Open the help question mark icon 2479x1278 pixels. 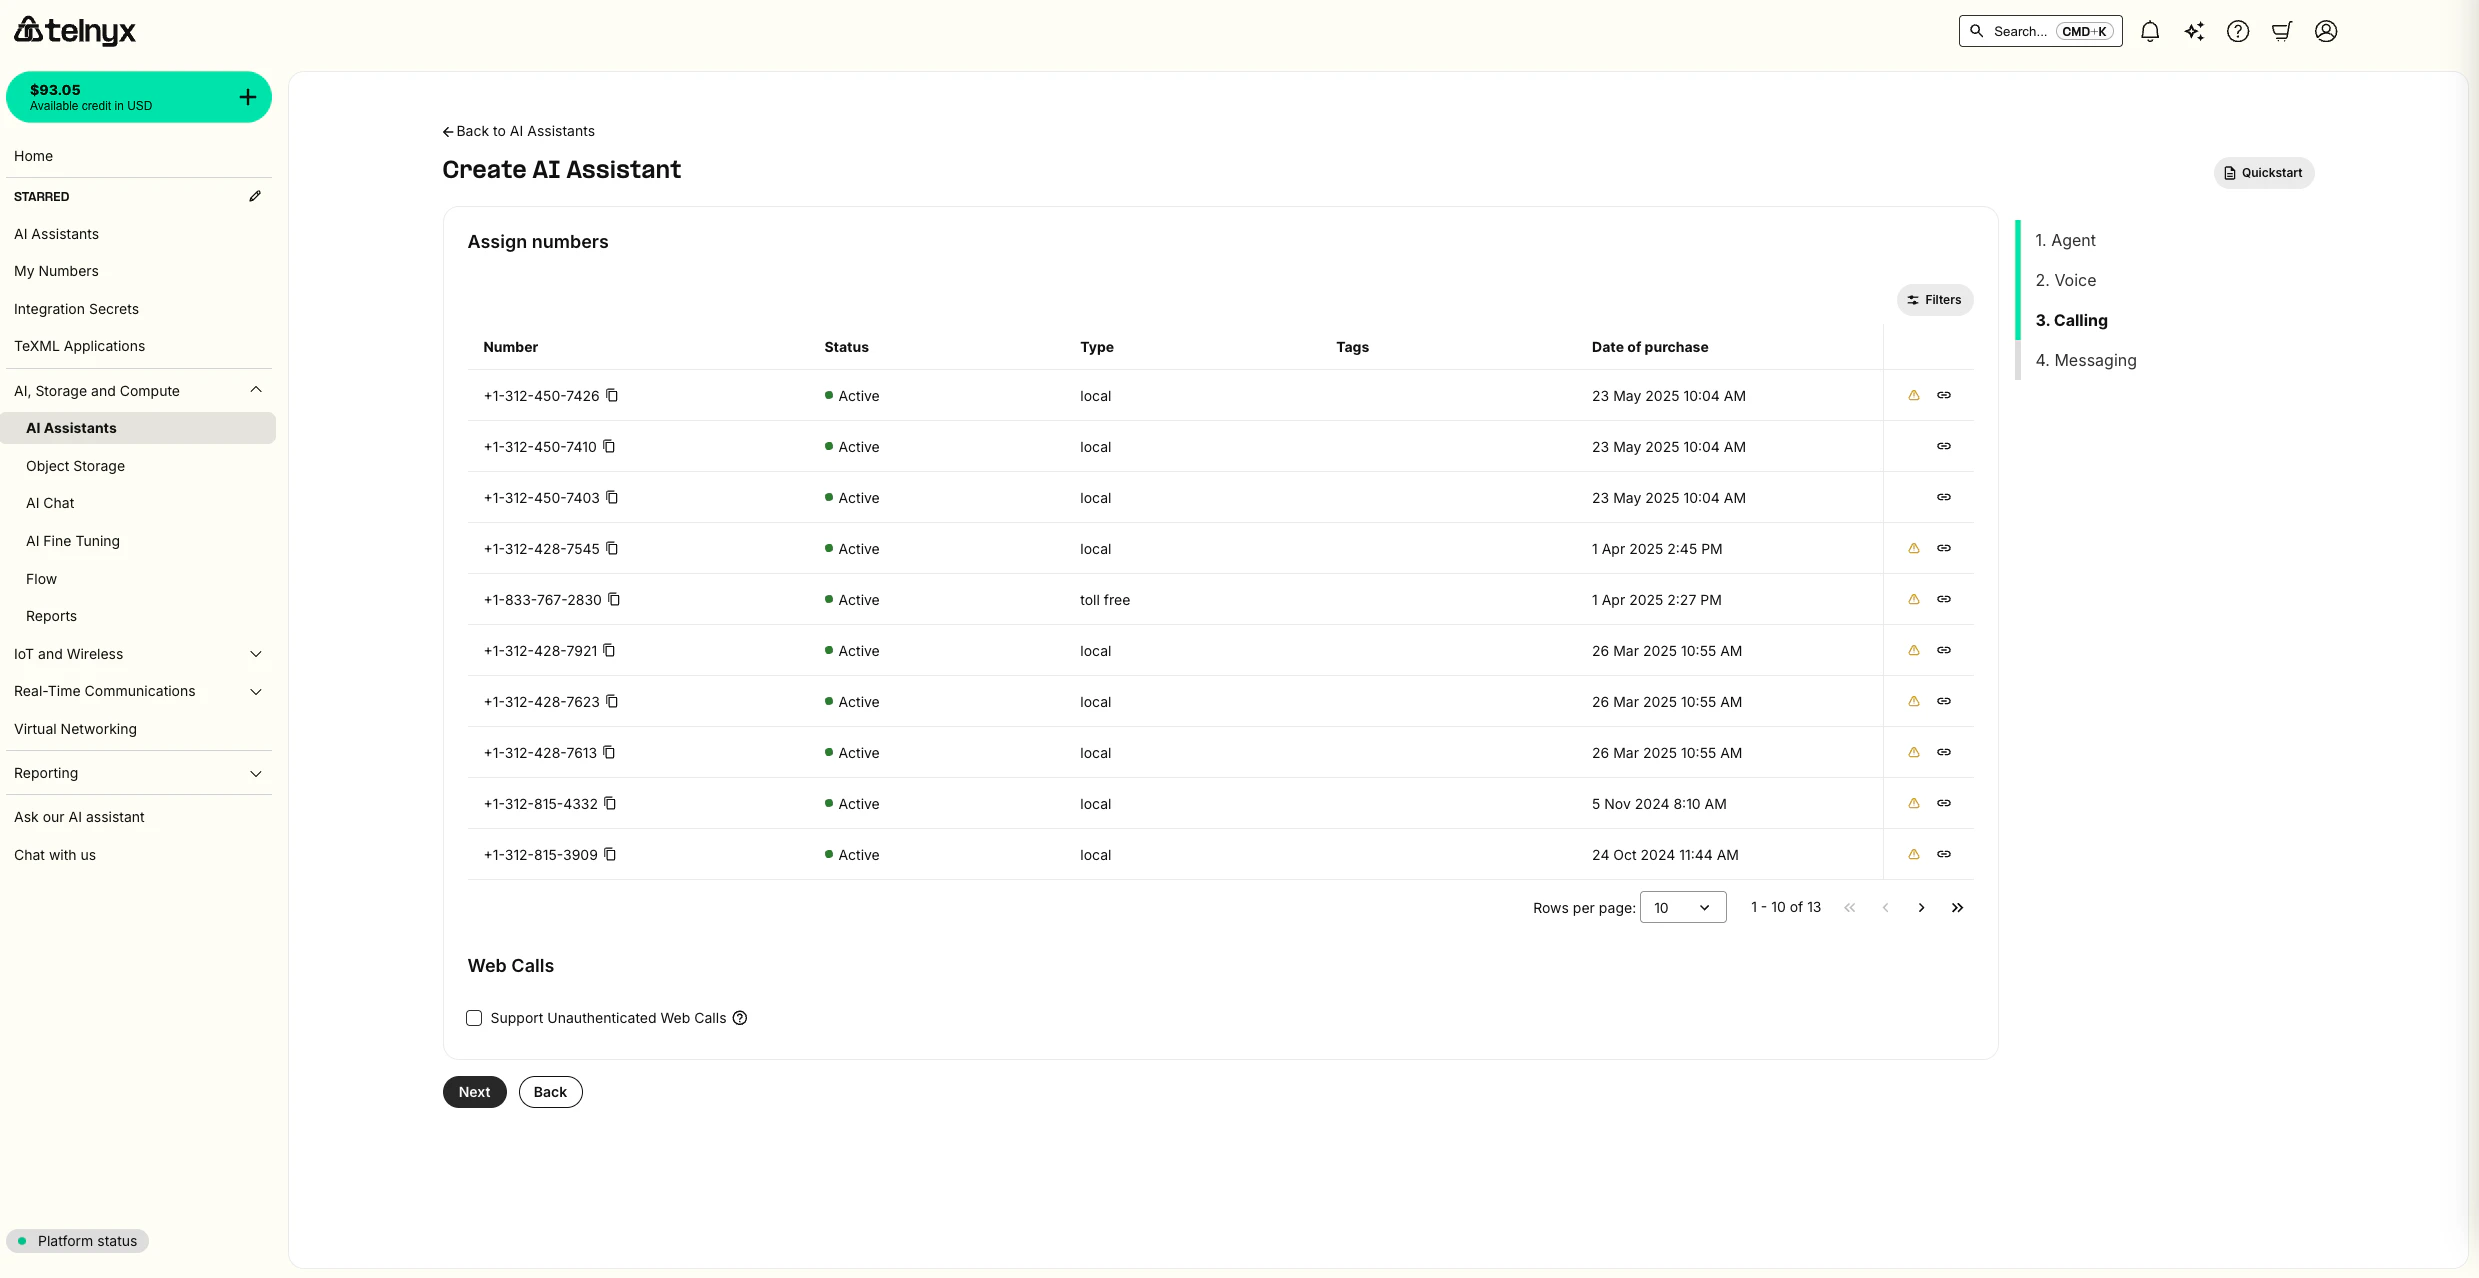(x=2238, y=31)
